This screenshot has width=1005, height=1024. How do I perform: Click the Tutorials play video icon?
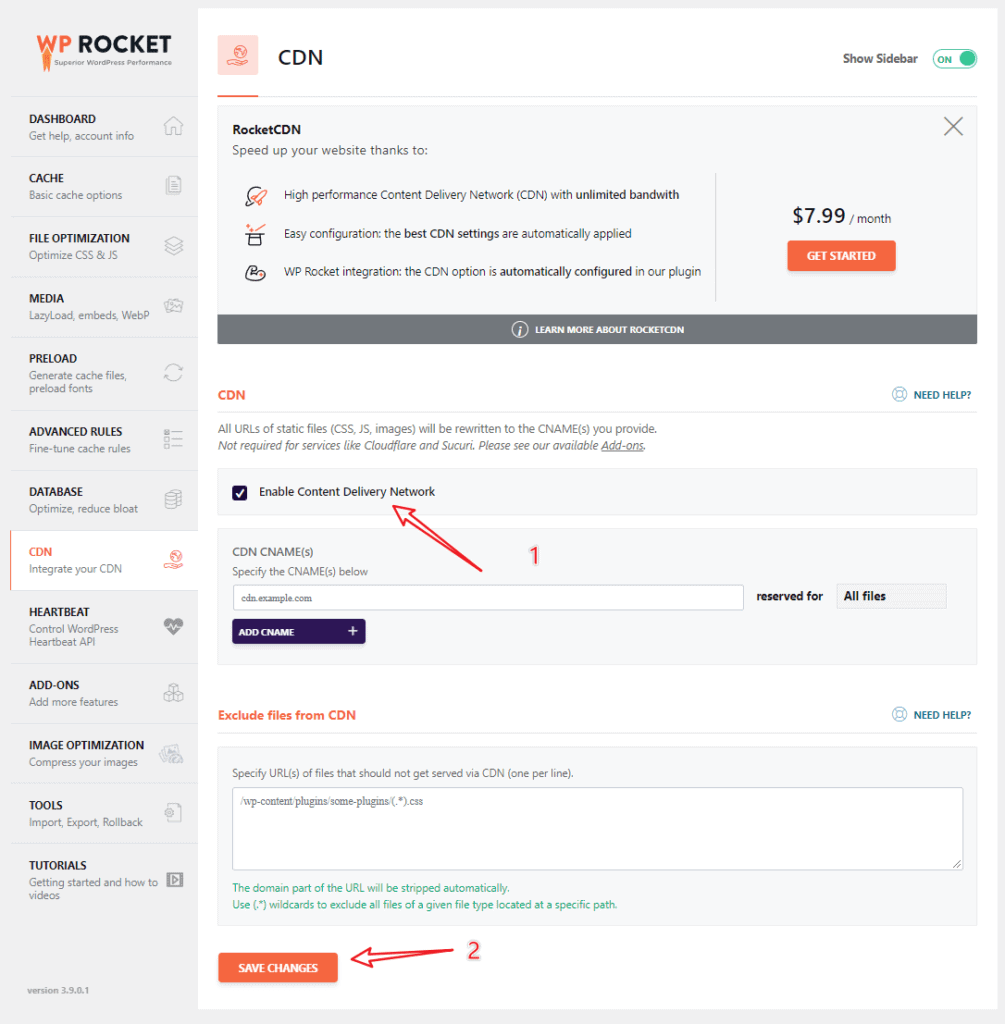[x=174, y=880]
